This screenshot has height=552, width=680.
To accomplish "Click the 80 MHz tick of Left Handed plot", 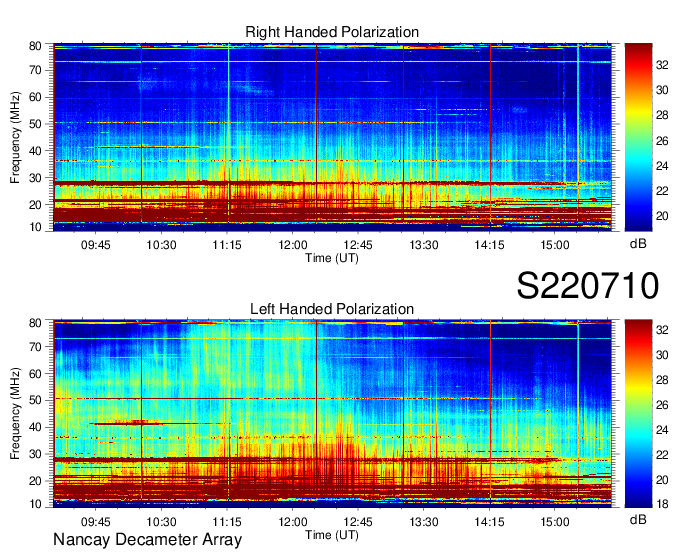I will [35, 323].
